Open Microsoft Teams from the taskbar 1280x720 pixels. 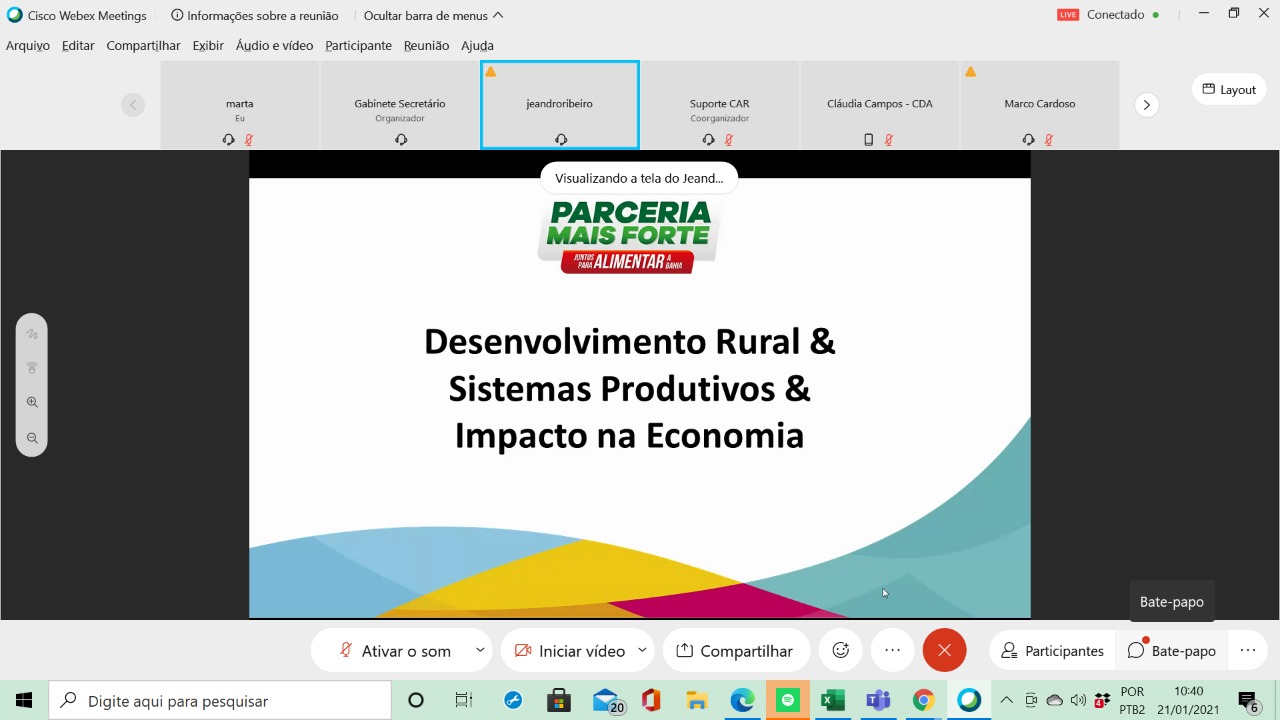pyautogui.click(x=878, y=701)
